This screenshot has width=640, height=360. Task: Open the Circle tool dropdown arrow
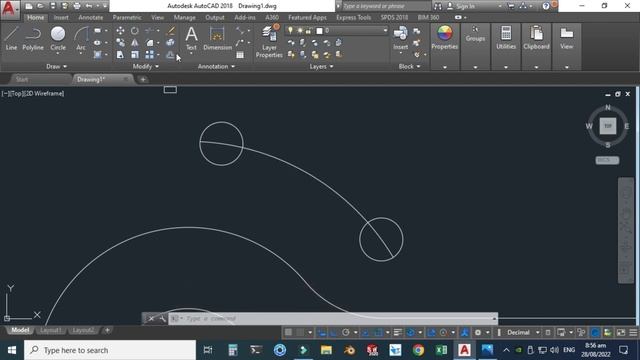pyautogui.click(x=58, y=53)
